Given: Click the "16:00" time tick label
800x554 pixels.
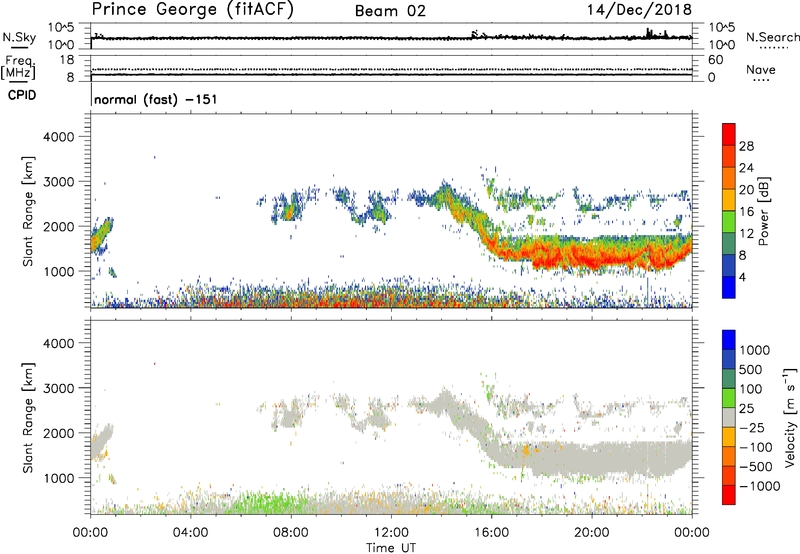Looking at the screenshot, I should pyautogui.click(x=491, y=533).
